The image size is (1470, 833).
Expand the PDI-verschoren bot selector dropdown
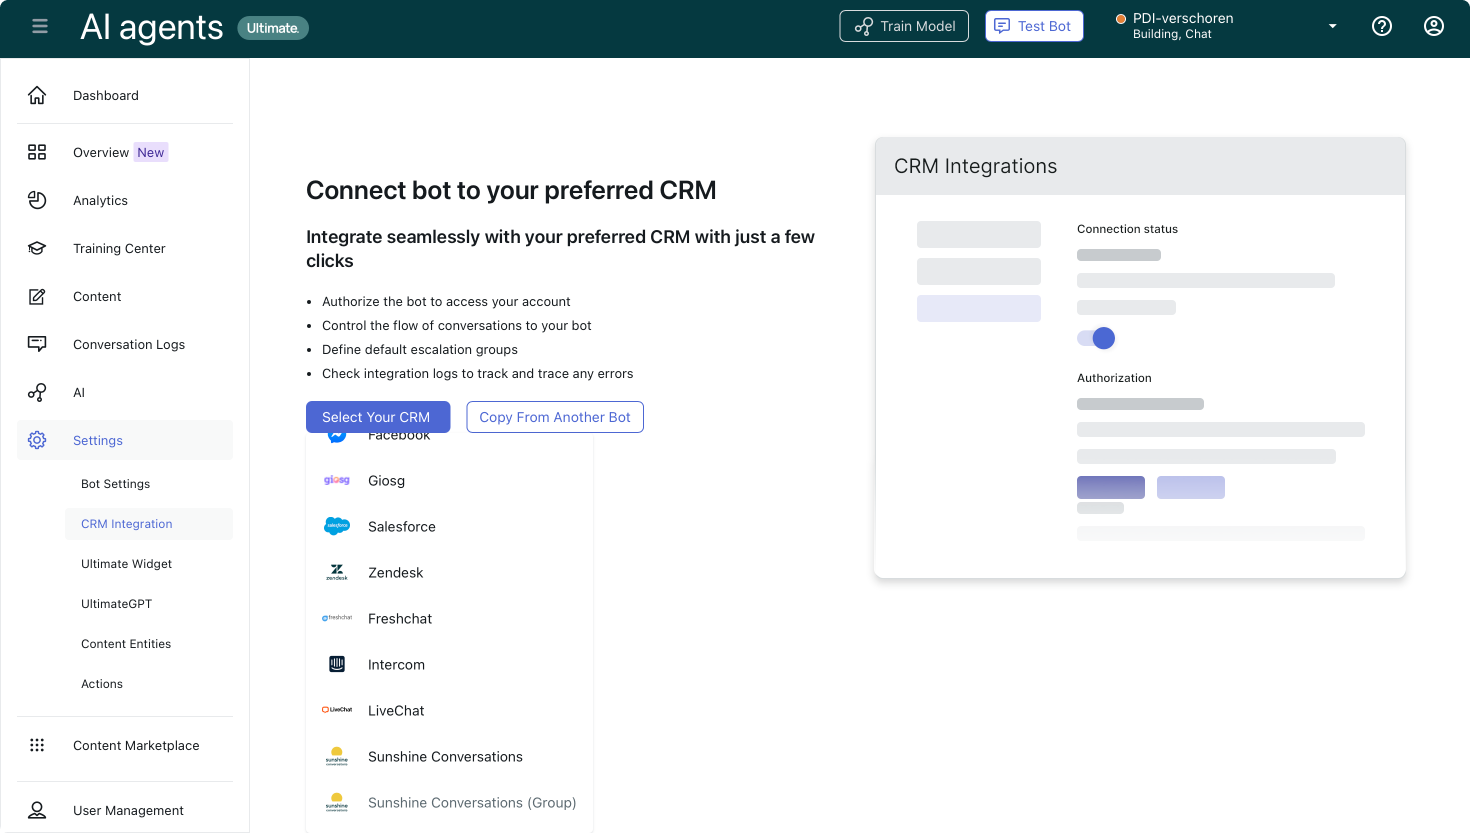(x=1332, y=26)
